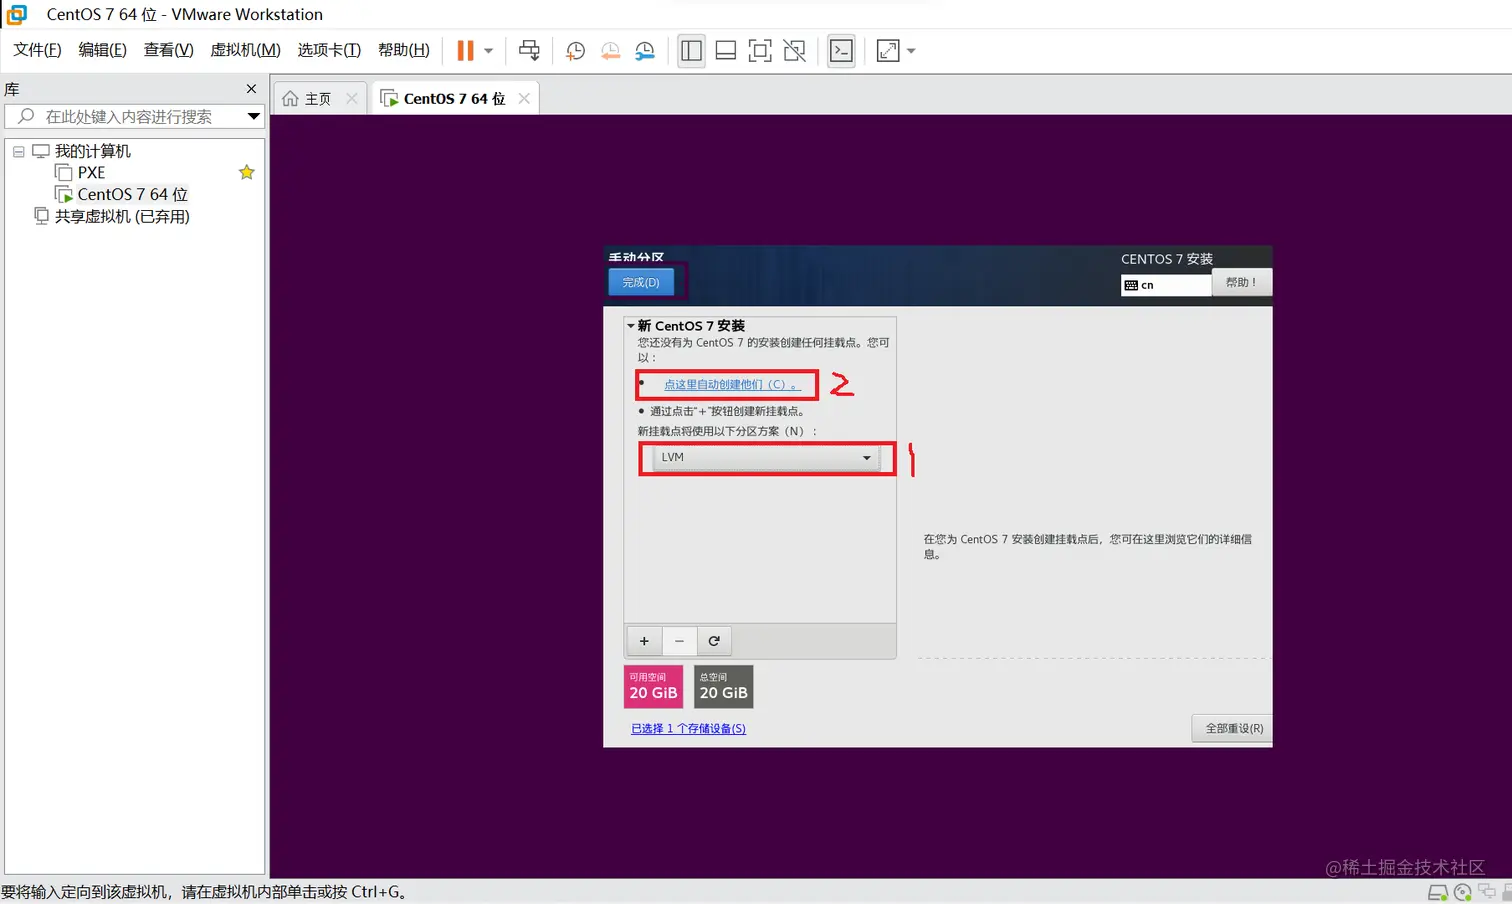Close the library (库) panel
Screen dimensions: 1512x904
point(251,89)
